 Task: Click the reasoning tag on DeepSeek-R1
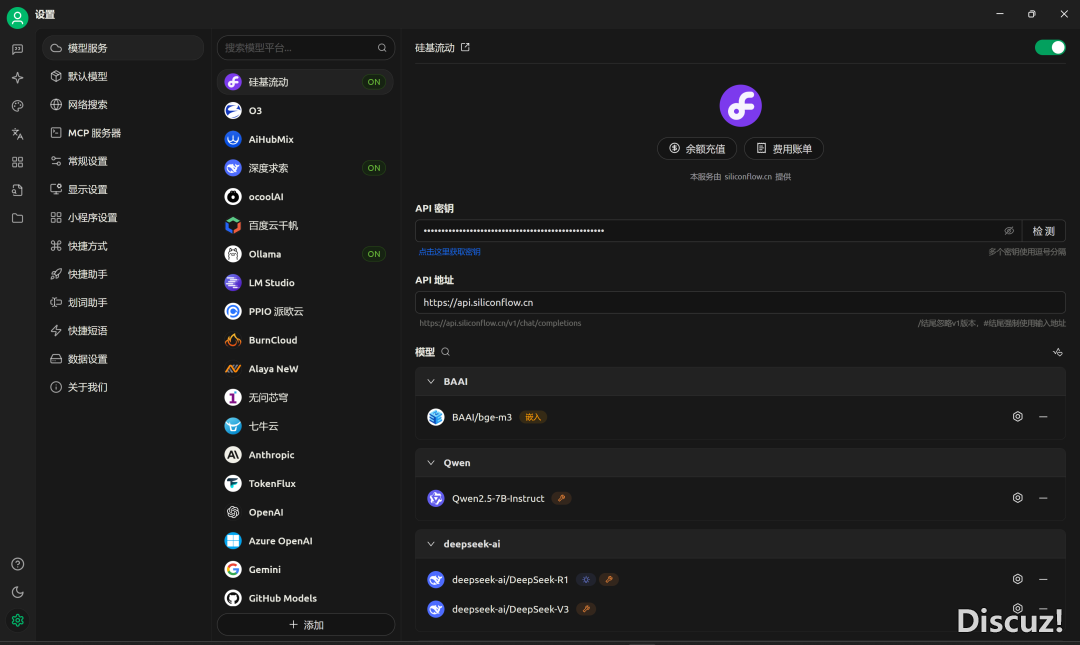pyautogui.click(x=586, y=580)
